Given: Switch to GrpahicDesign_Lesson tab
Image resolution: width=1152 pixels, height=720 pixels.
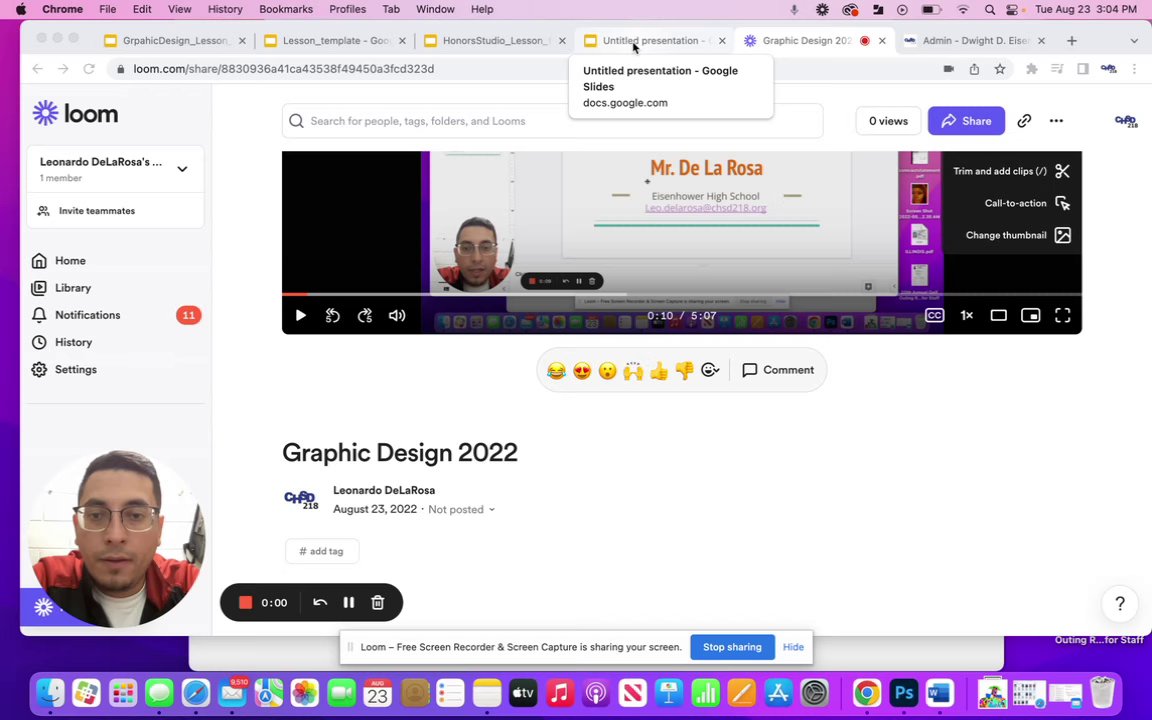Looking at the screenshot, I should (x=176, y=41).
